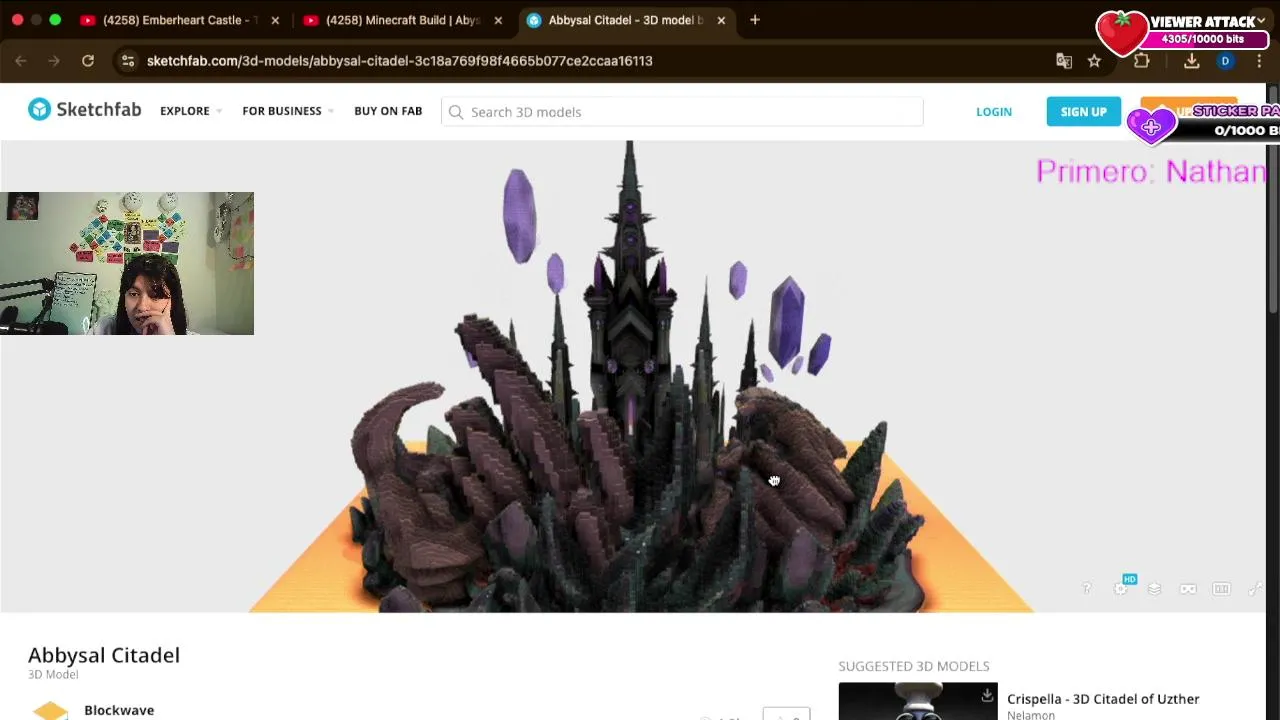Open the Chrome profile avatar D
1280x720 pixels.
click(x=1225, y=61)
